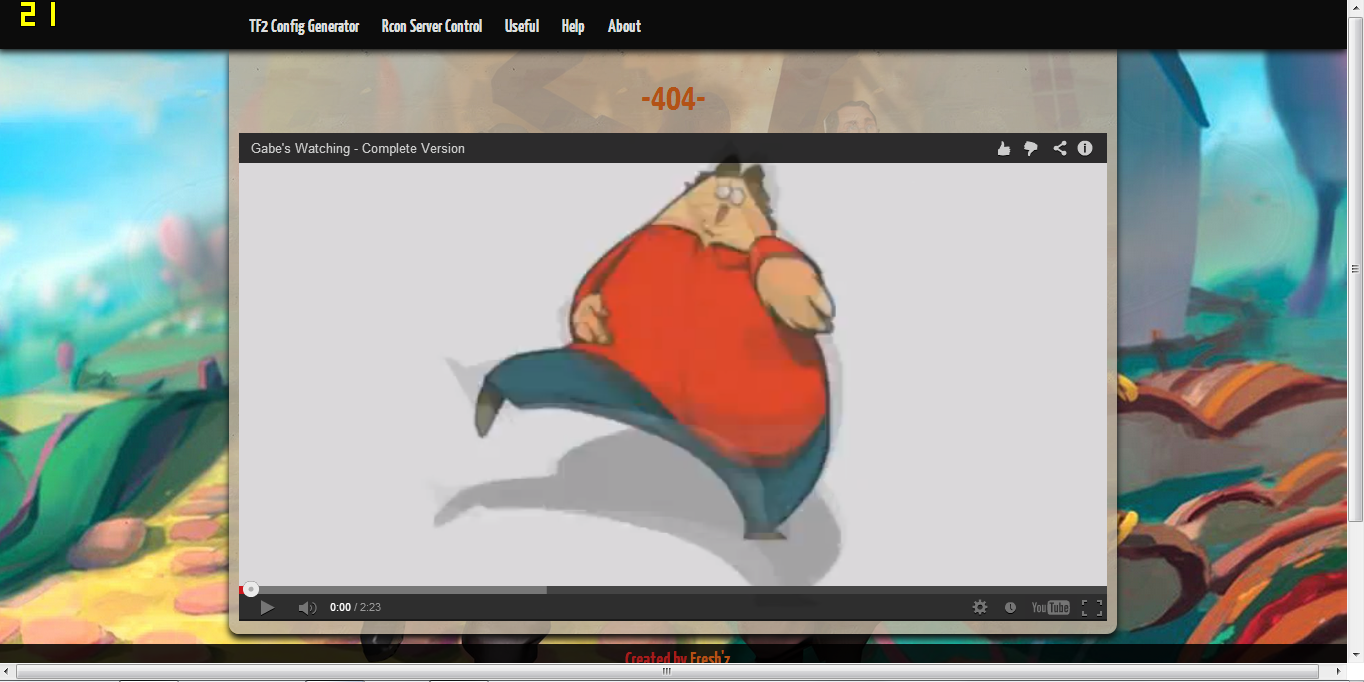Enter fullscreen with the fullscreen icon
The height and width of the screenshot is (682, 1364).
click(1092, 607)
